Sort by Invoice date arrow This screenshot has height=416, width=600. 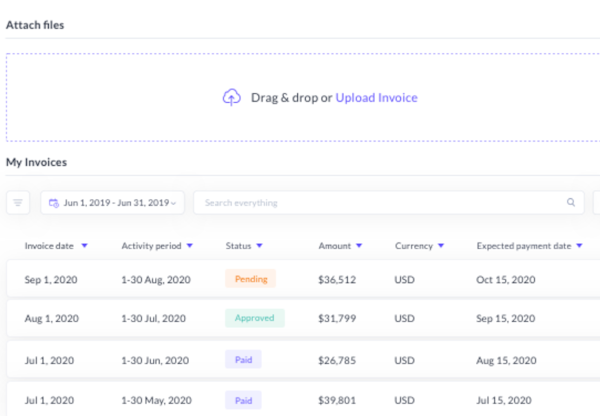click(x=84, y=246)
